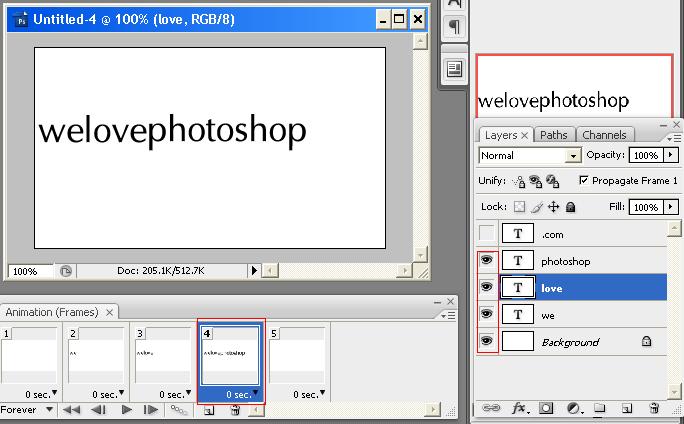Click the link layers icon
This screenshot has width=684, height=424.
491,408
